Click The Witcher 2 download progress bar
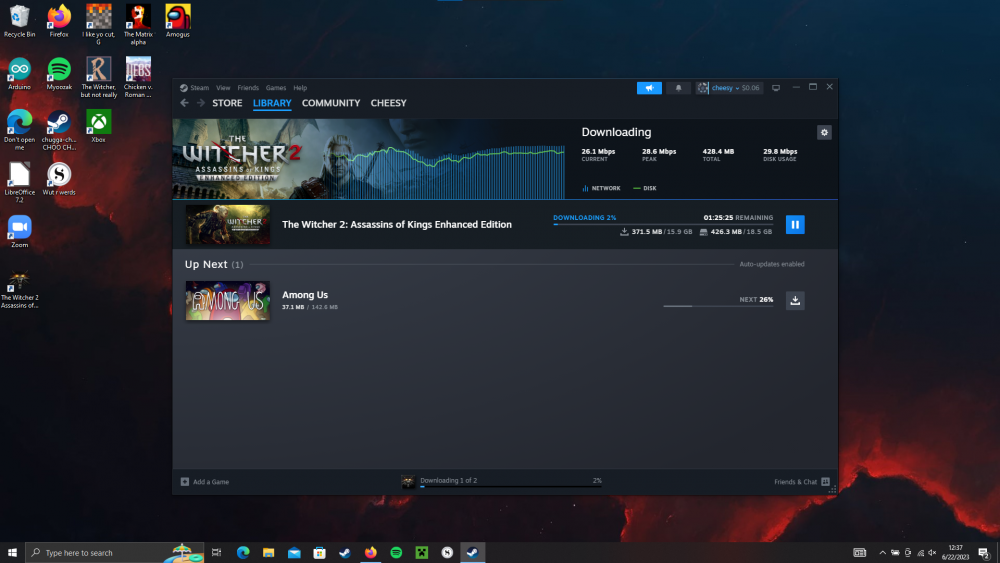This screenshot has height=563, width=1000. pos(663,224)
